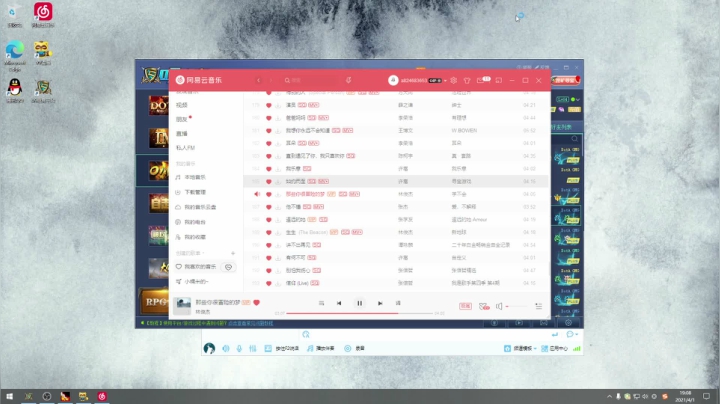Open 视频 in the sidebar
The width and height of the screenshot is (720, 404).
tap(182, 105)
